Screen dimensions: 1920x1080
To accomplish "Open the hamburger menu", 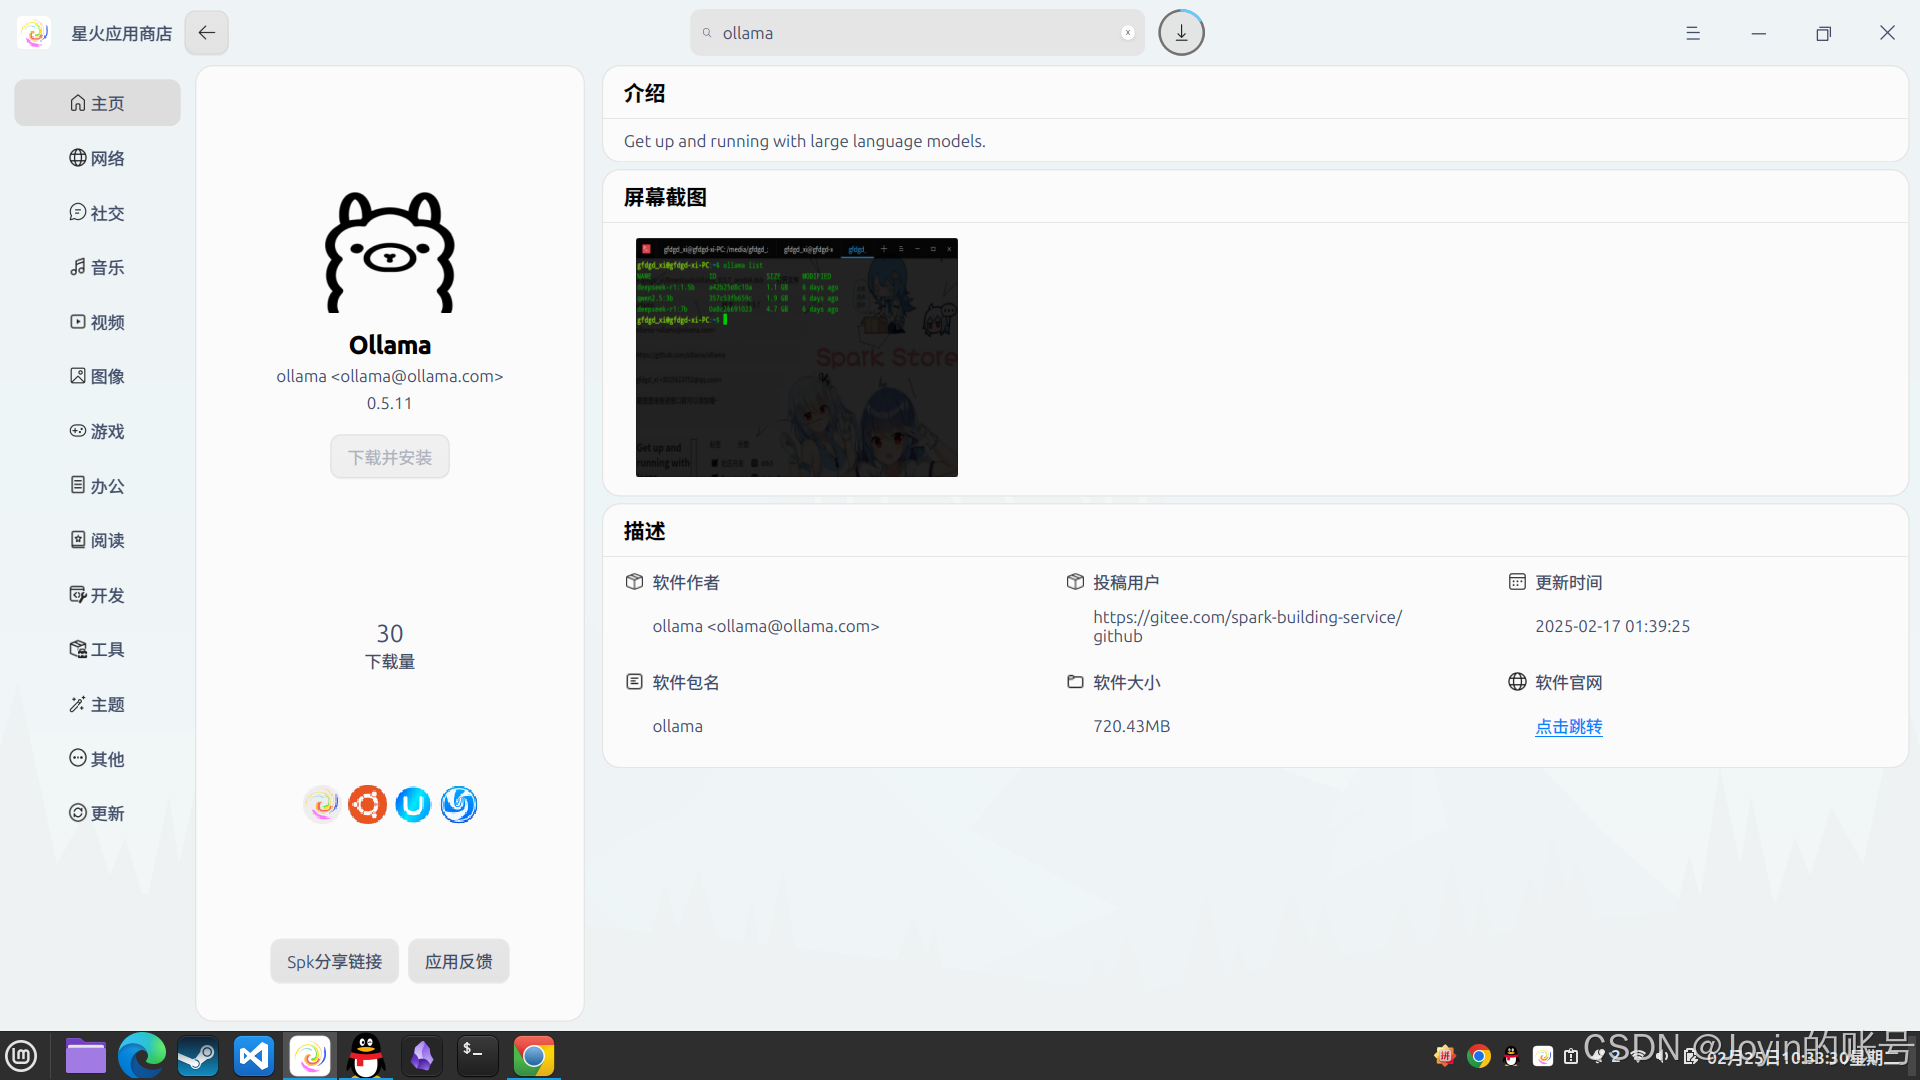I will tap(1693, 33).
